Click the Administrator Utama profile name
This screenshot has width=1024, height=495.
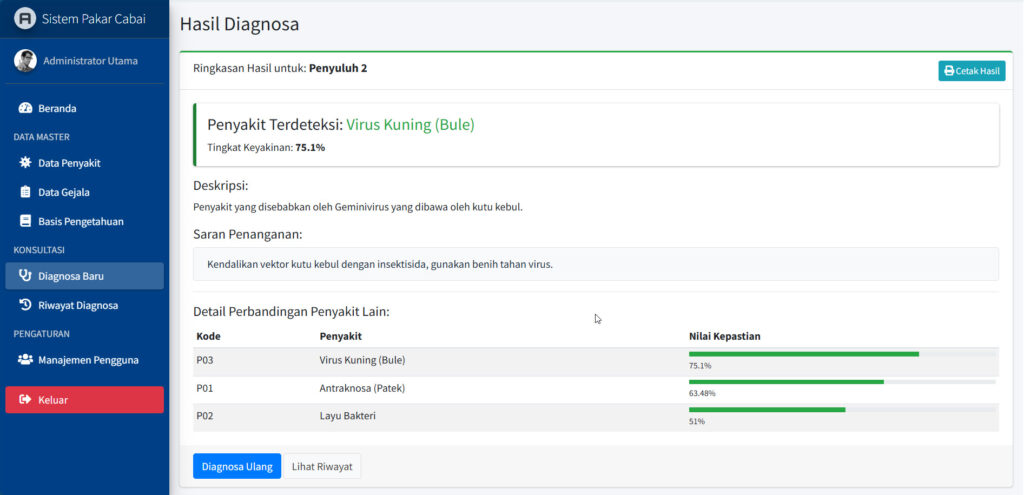pos(90,61)
